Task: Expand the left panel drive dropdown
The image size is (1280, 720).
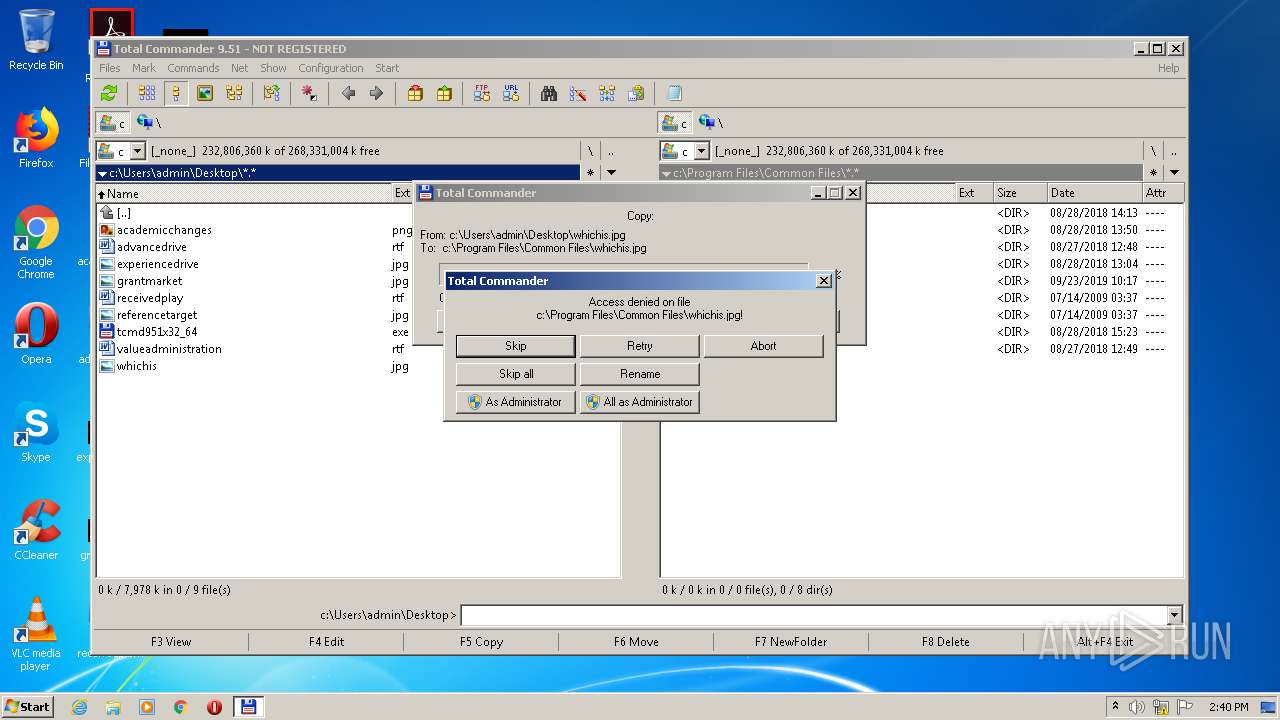Action: (138, 151)
